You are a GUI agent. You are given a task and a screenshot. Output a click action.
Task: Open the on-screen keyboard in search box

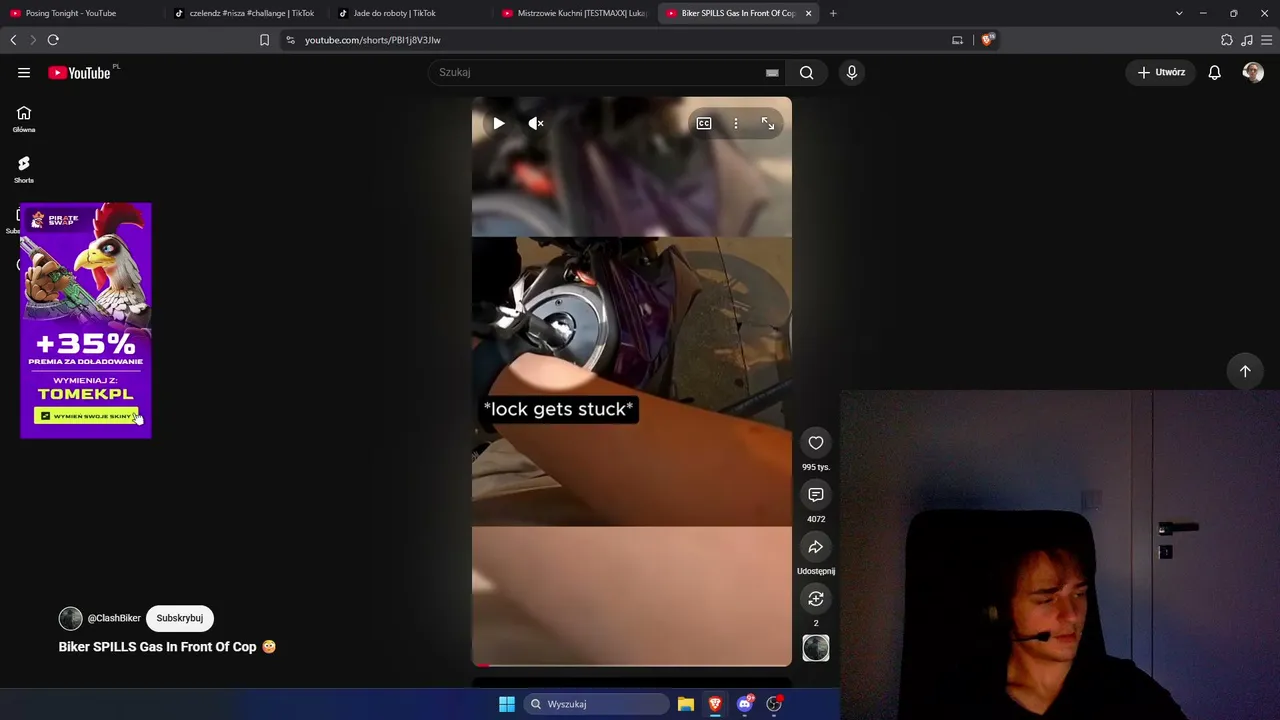coord(772,72)
